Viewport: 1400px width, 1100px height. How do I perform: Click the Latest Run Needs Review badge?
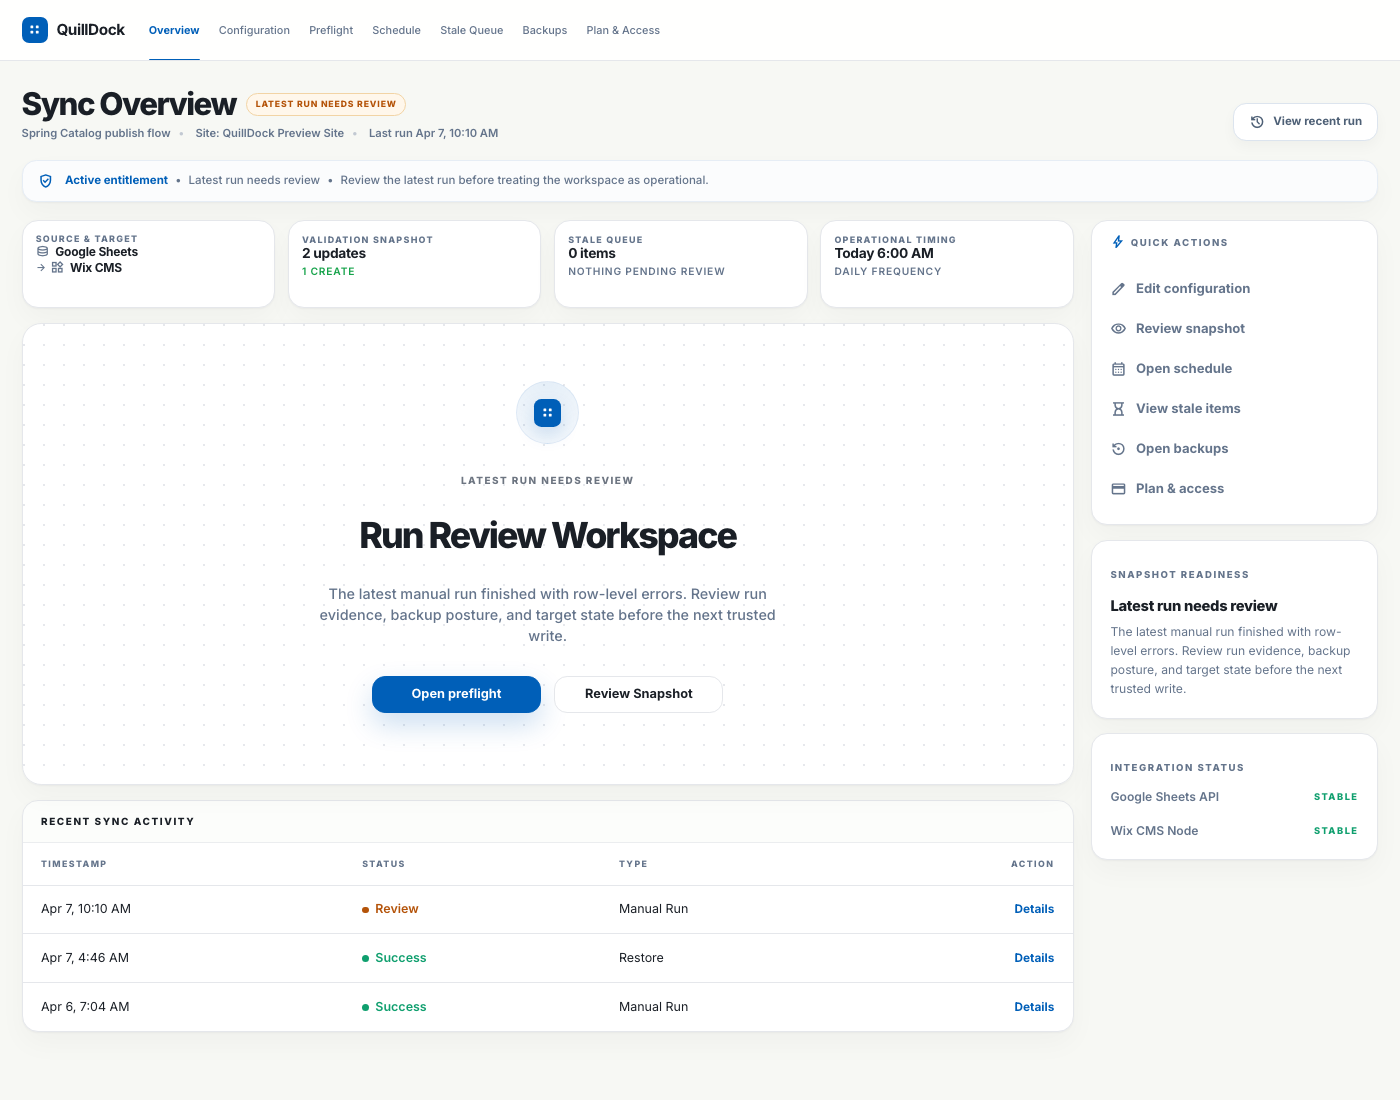[x=325, y=104]
